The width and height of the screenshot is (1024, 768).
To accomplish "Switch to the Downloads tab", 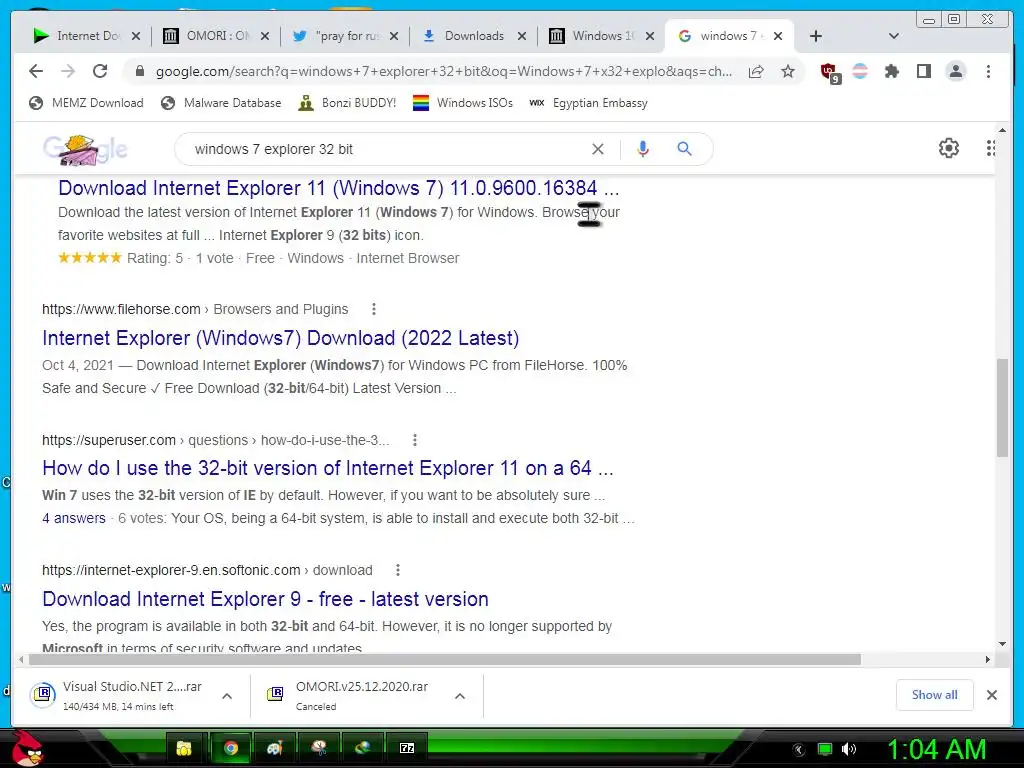I will [473, 36].
